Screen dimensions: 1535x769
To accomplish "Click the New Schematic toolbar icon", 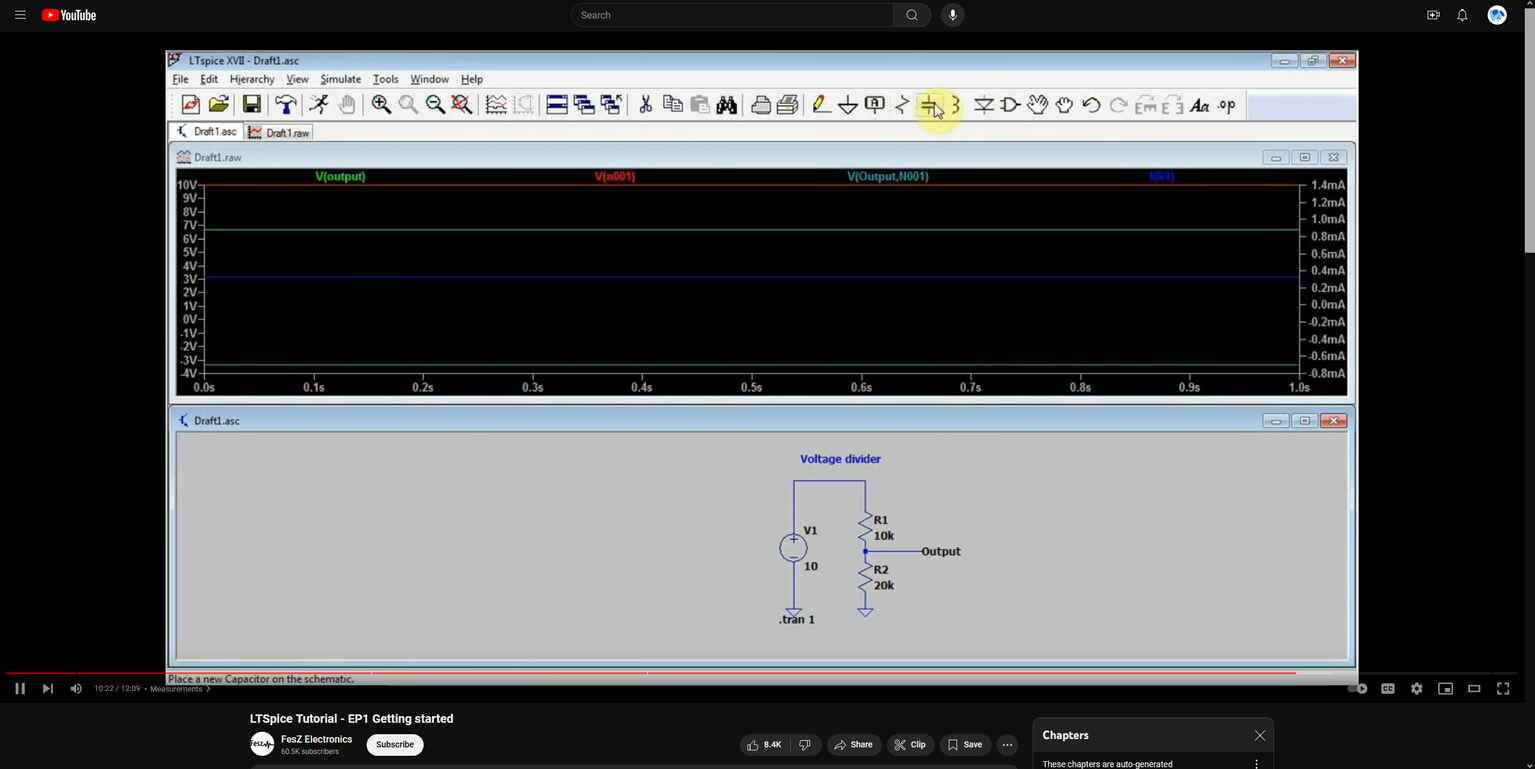I will pyautogui.click(x=190, y=105).
